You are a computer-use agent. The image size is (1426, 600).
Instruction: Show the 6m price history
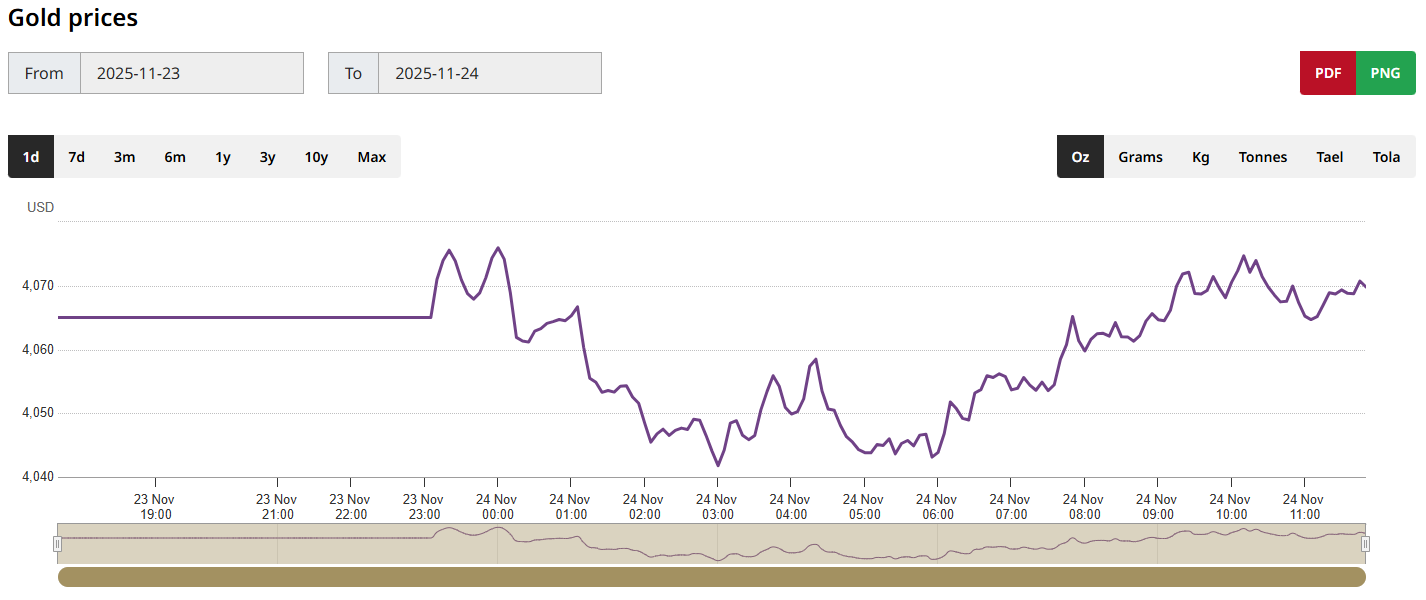175,157
